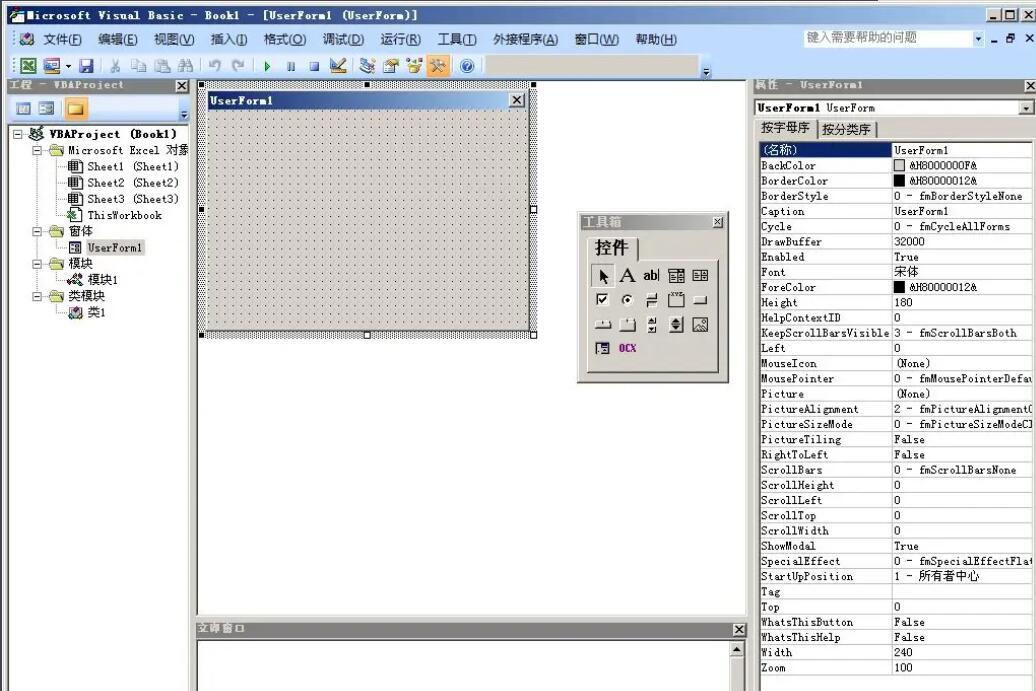The height and width of the screenshot is (691, 1036).
Task: Click the 控件 tab in the toolbox
Action: (x=611, y=248)
